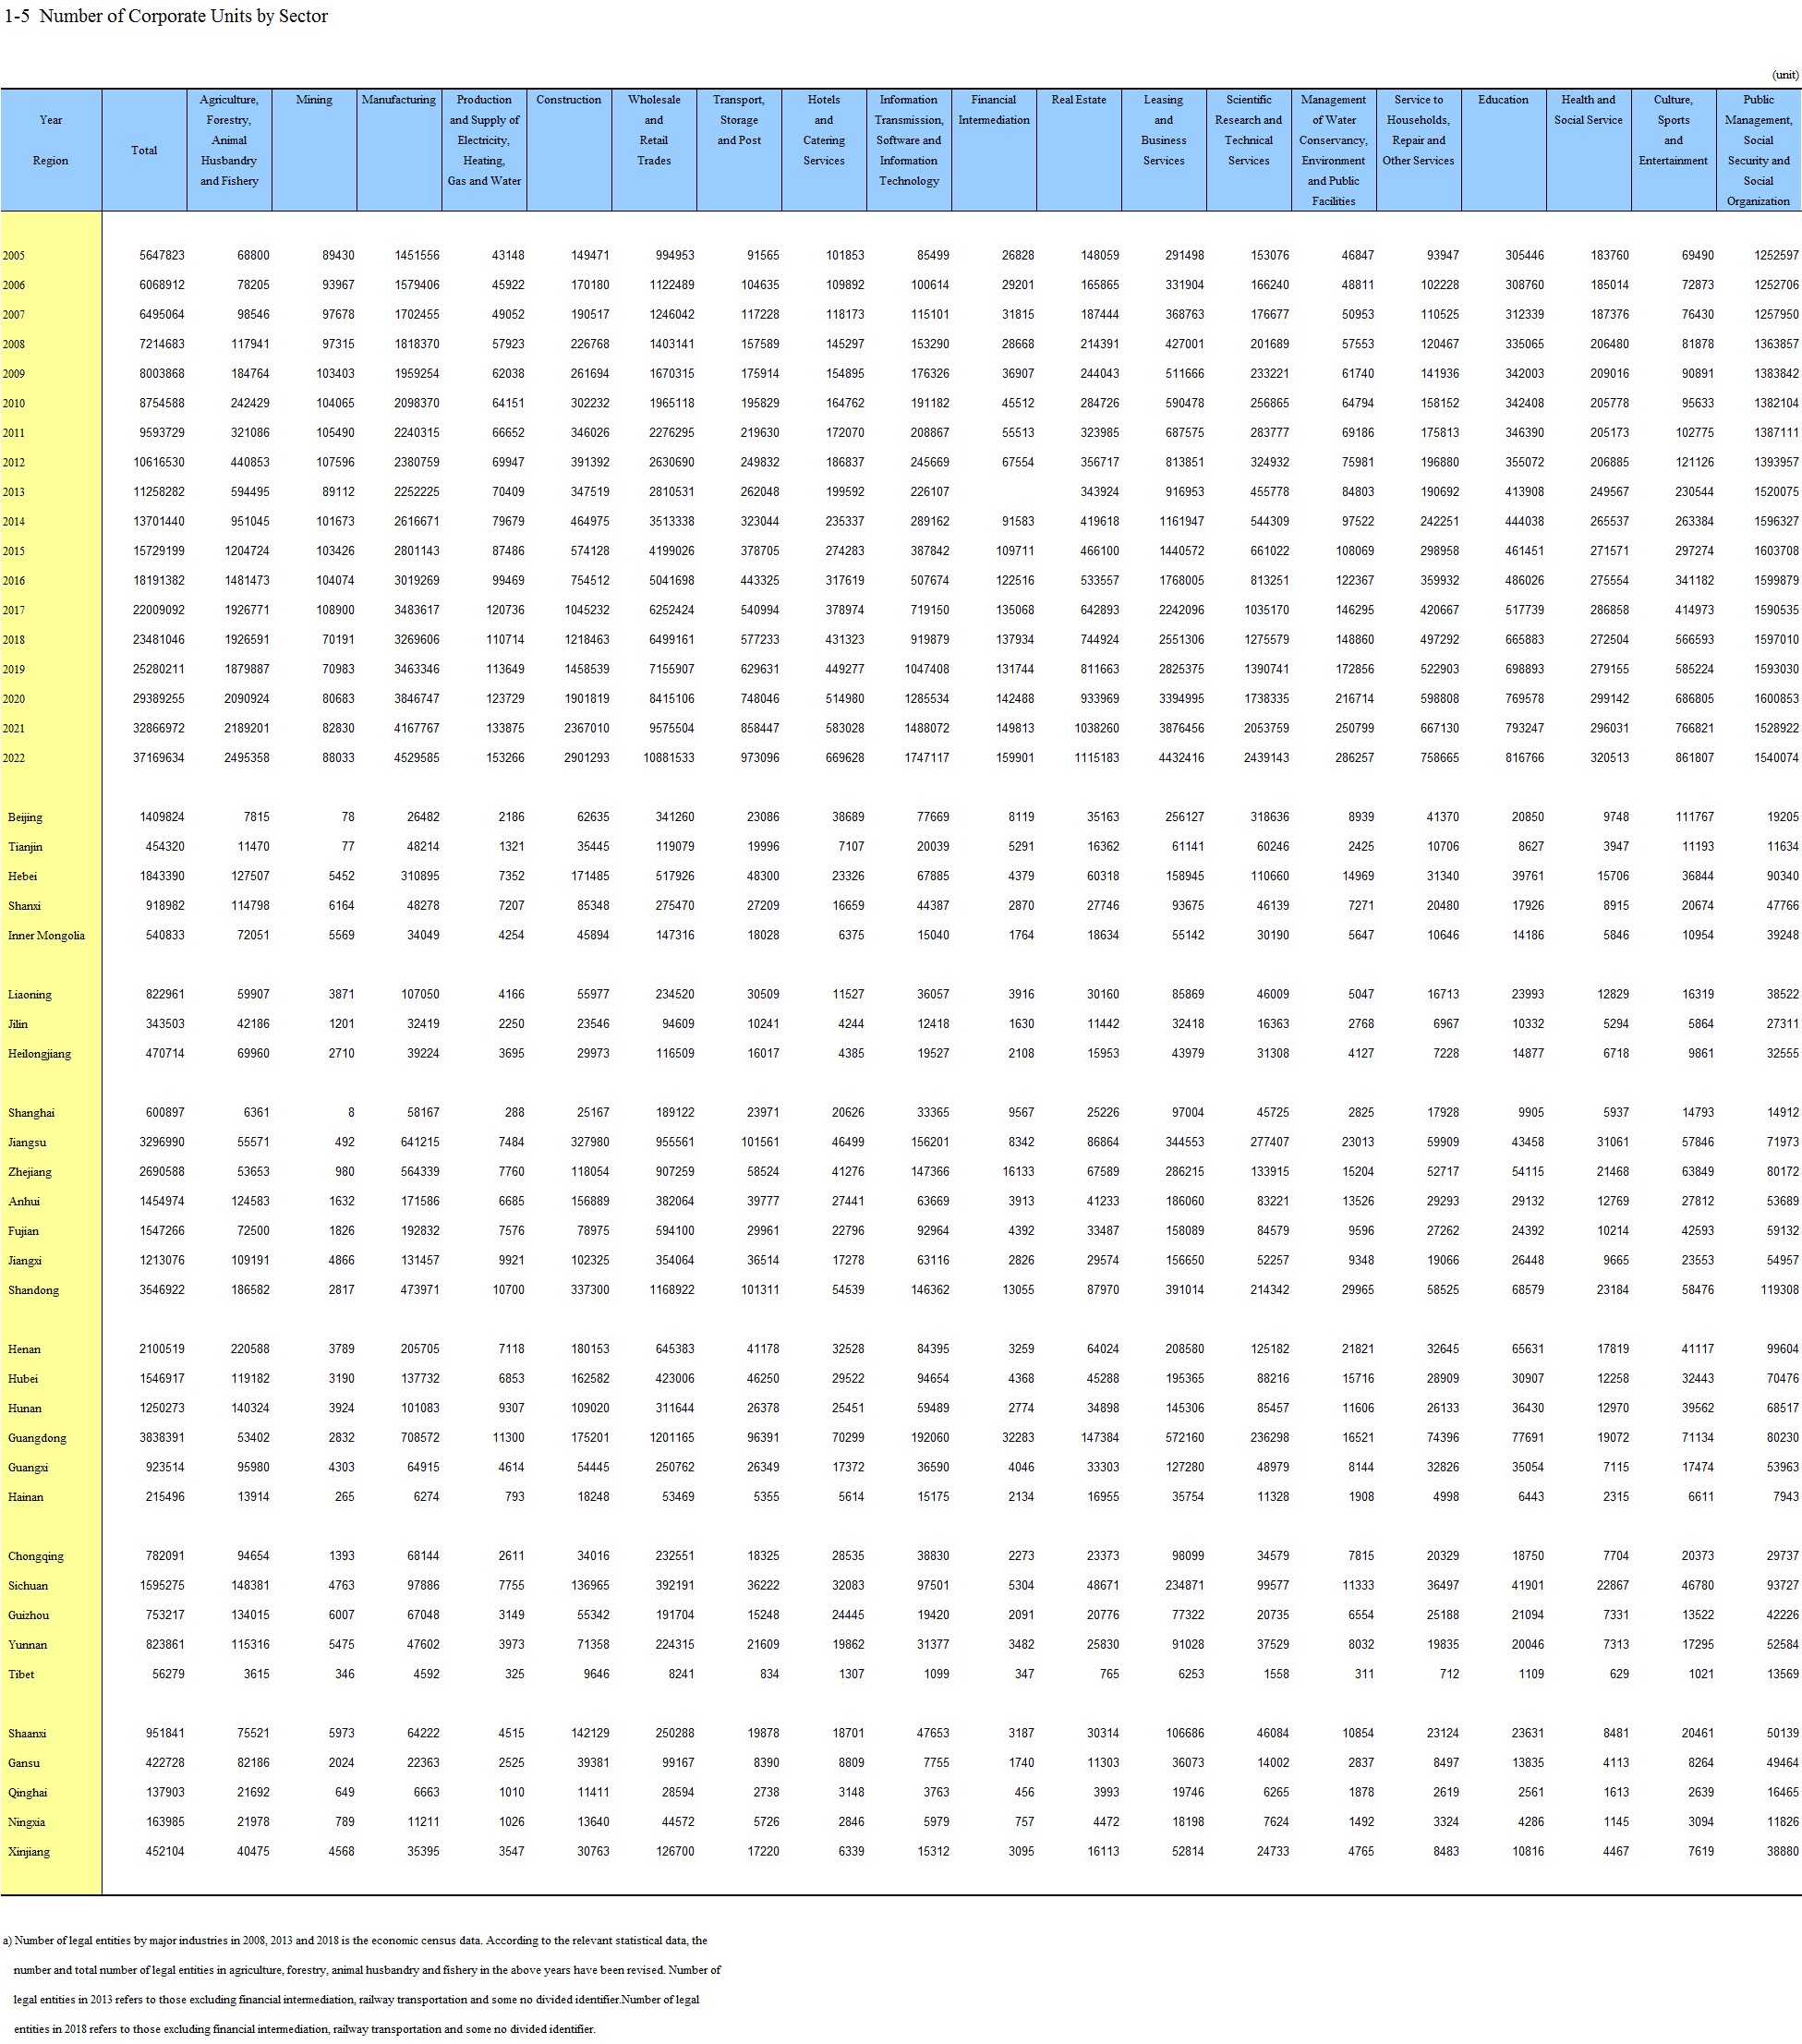The width and height of the screenshot is (1802, 2044).
Task: Select 2022 manufacturing value 4529585
Action: tap(417, 758)
